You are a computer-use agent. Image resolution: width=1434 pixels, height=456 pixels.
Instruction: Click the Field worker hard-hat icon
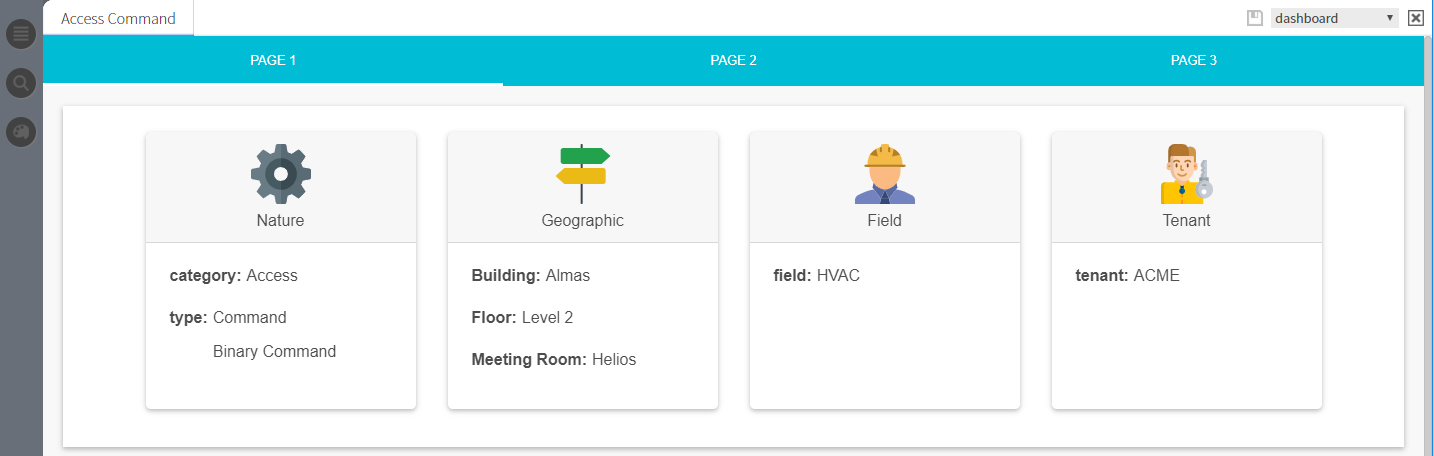(884, 174)
